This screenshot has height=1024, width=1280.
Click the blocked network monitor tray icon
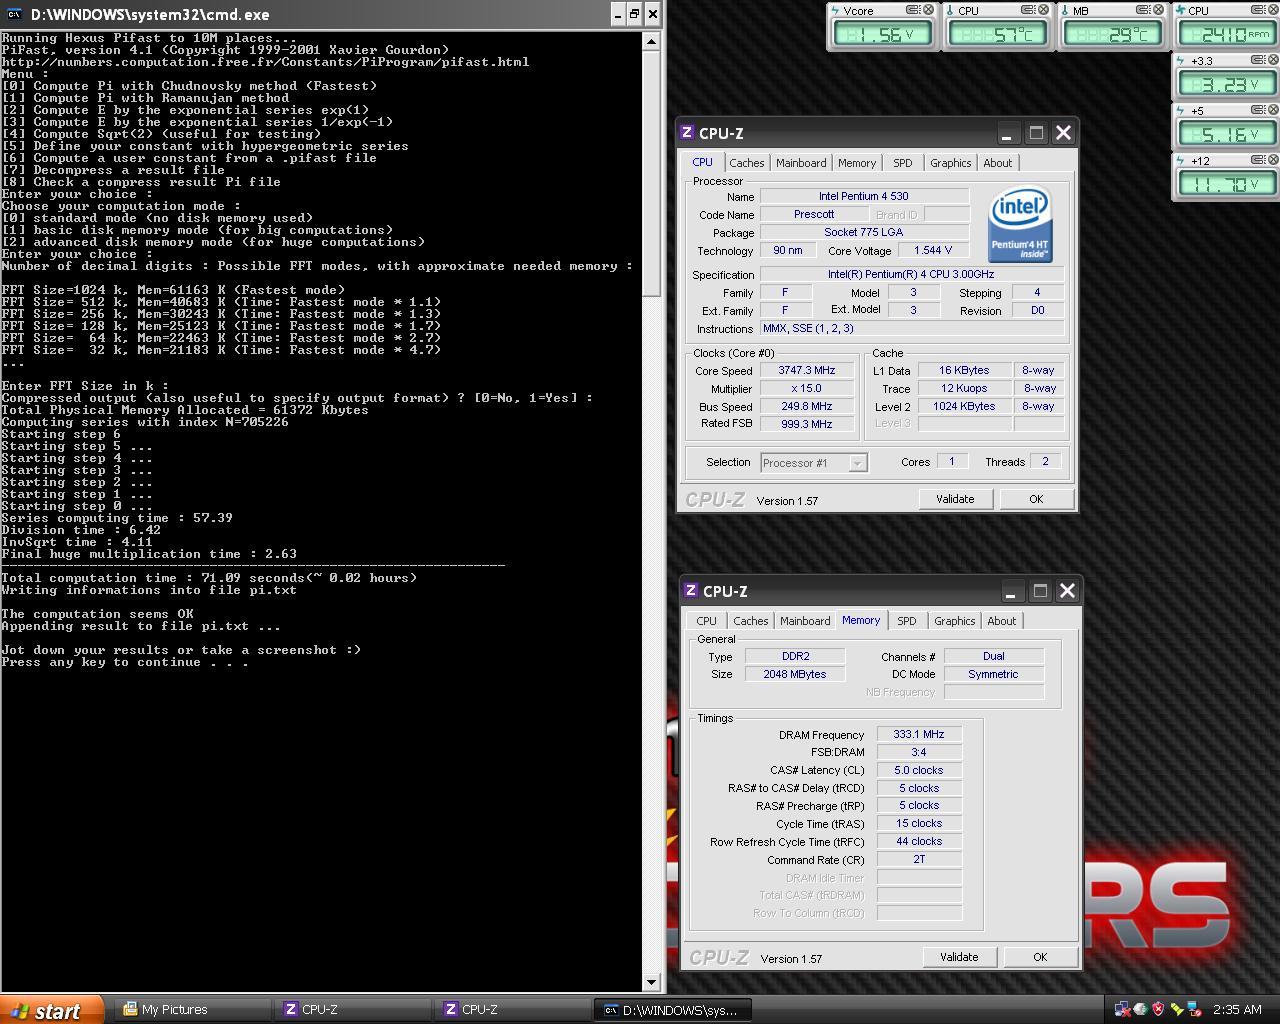tap(1194, 1009)
